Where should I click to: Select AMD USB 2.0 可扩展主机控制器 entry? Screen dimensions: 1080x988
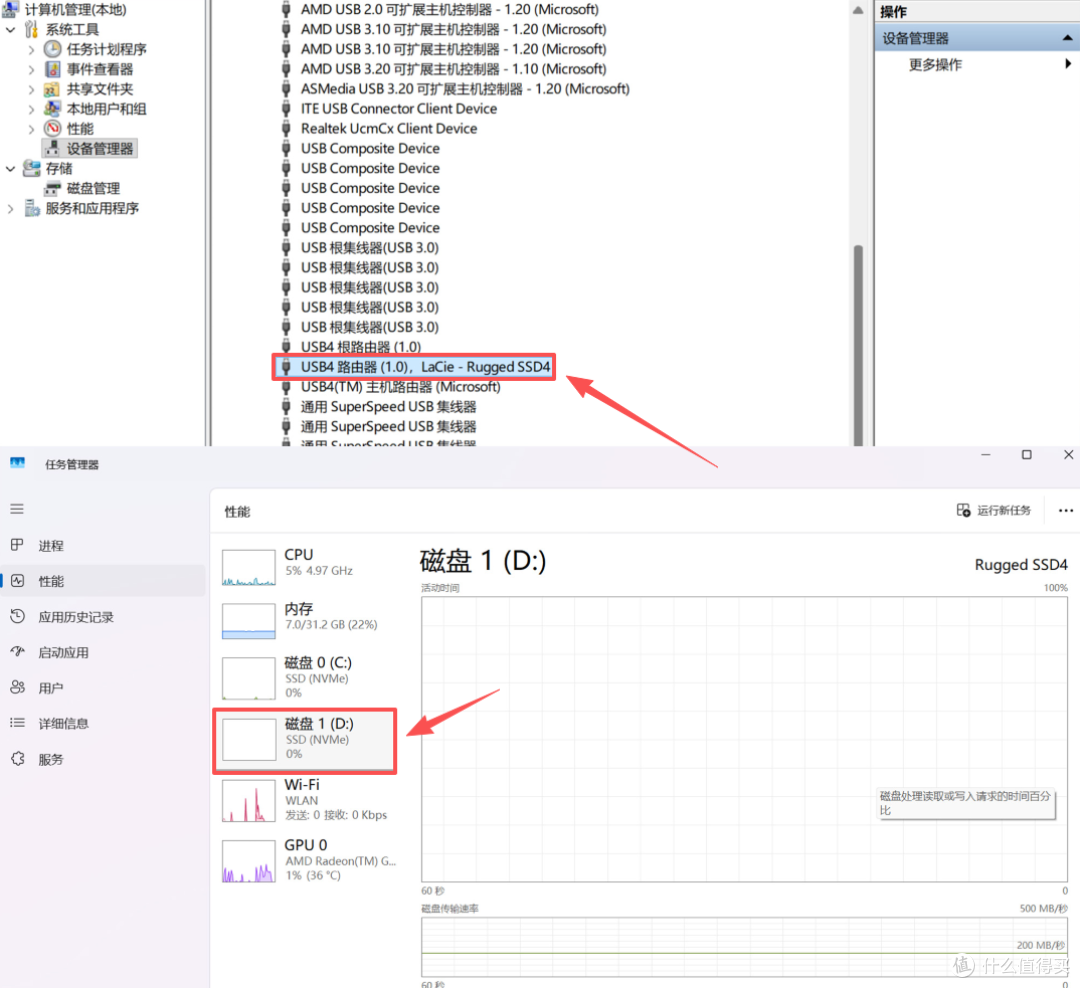pos(450,10)
